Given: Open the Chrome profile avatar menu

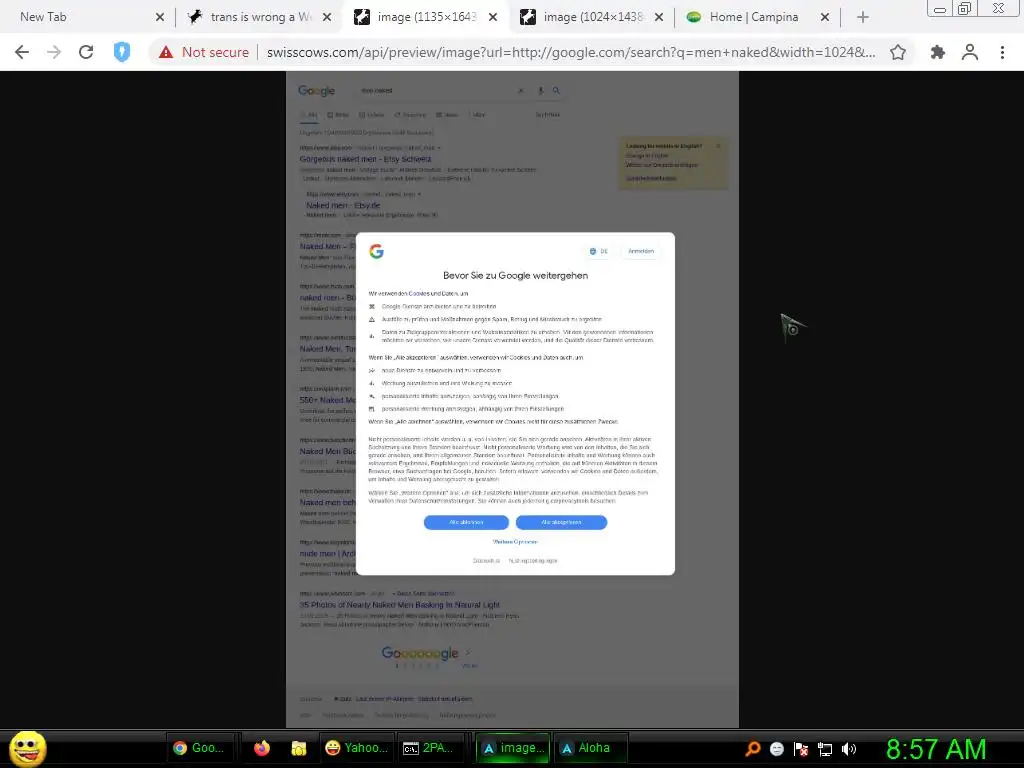Looking at the screenshot, I should 970,52.
